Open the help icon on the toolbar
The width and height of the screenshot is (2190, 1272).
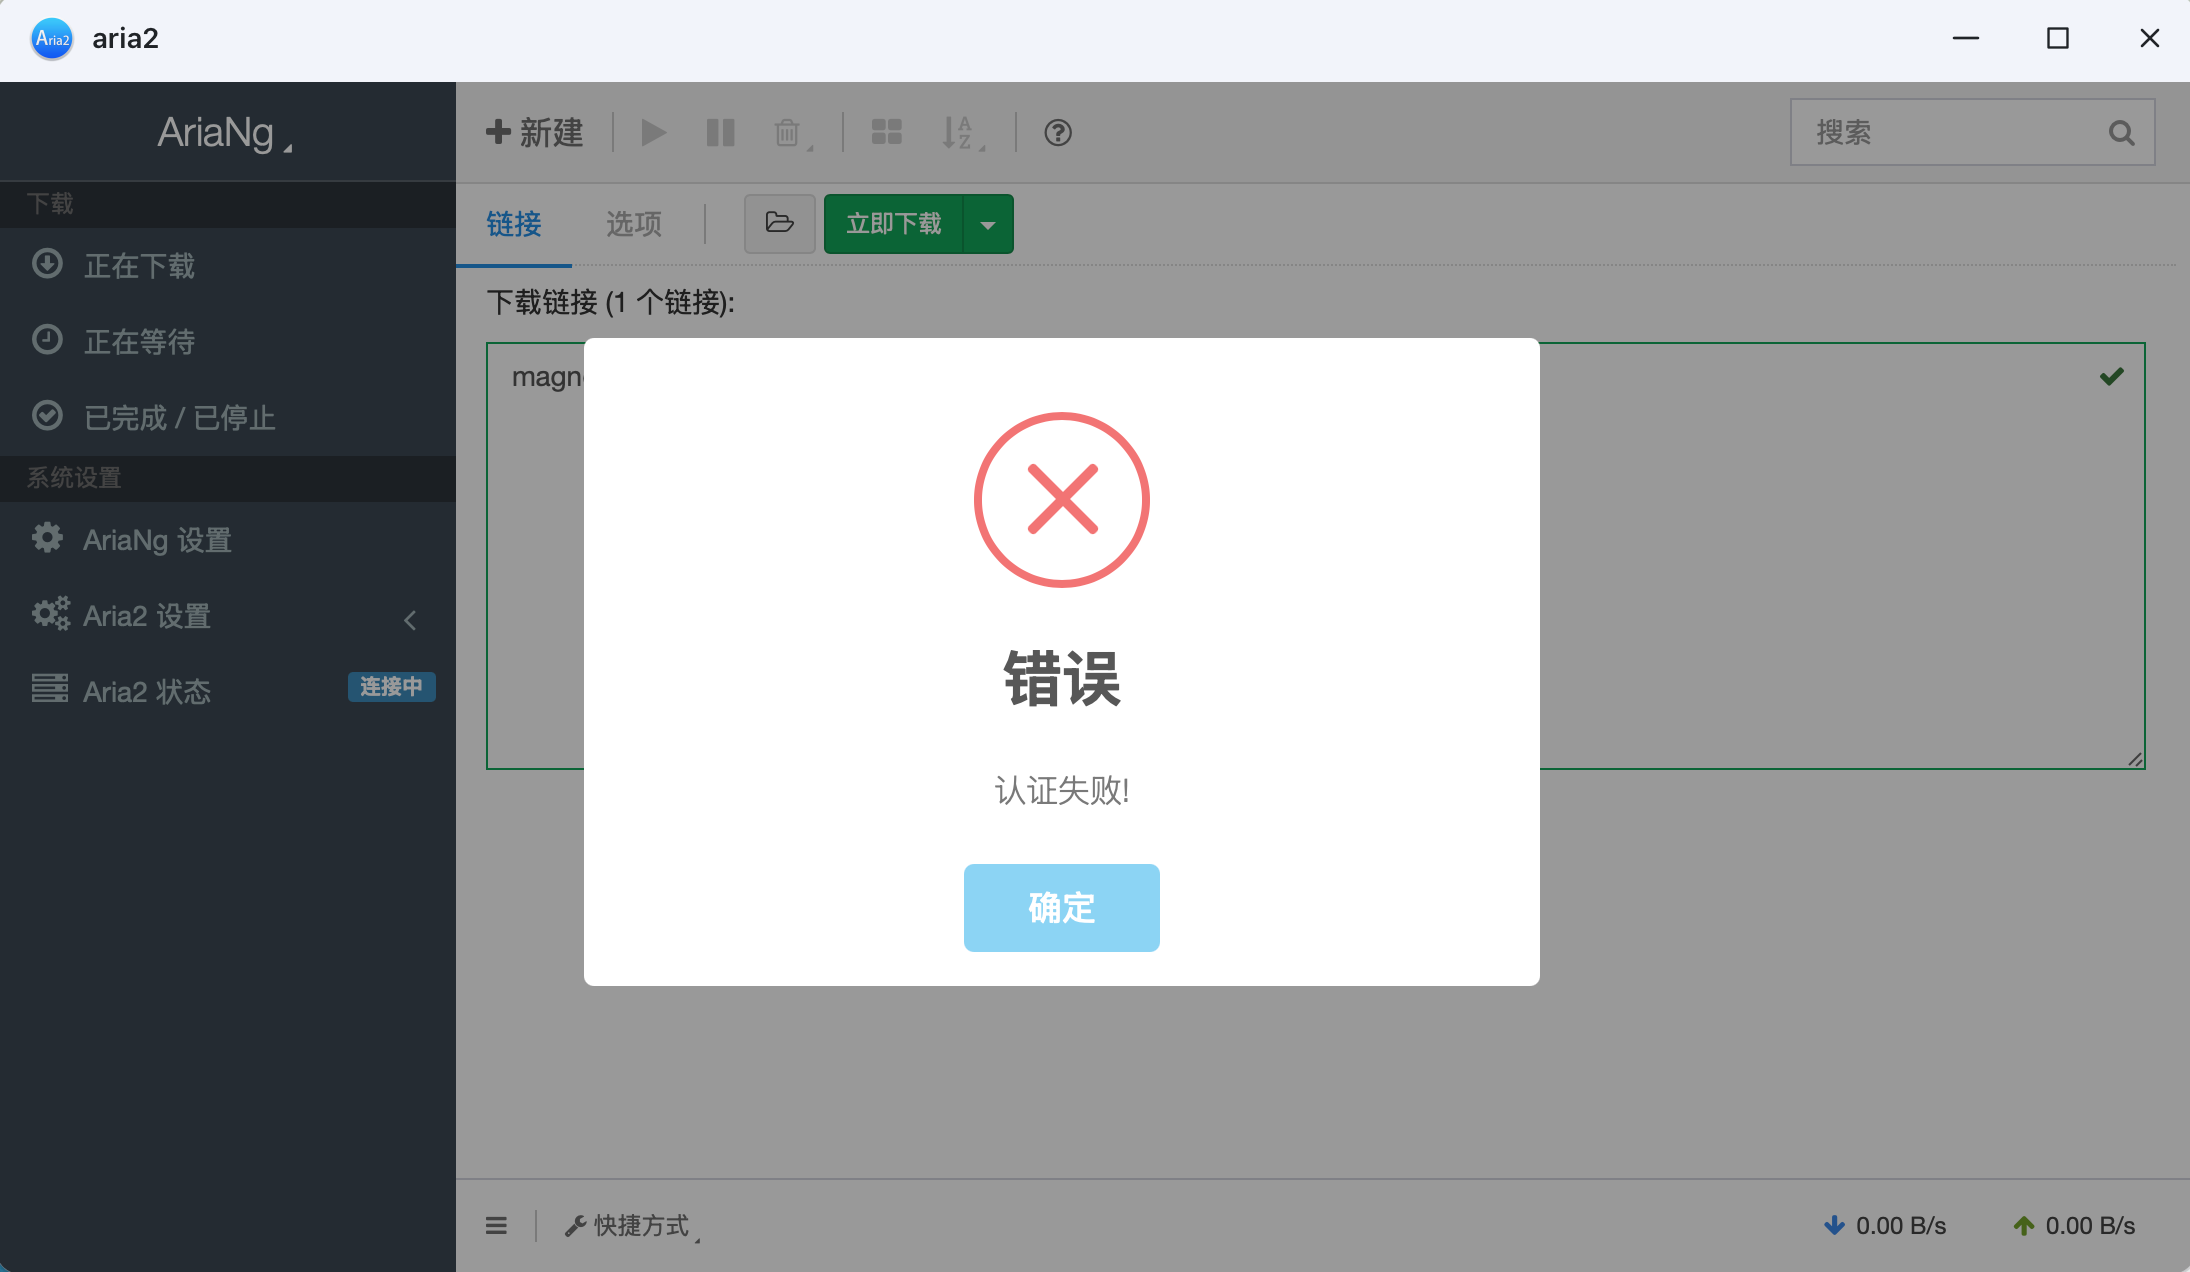pos(1056,132)
